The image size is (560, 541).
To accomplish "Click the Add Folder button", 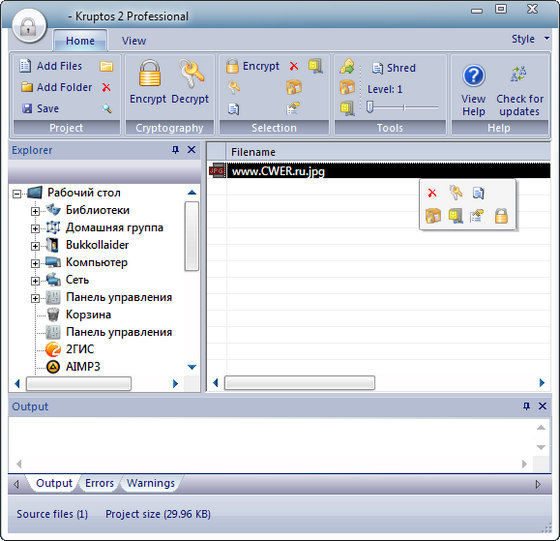I will [56, 87].
